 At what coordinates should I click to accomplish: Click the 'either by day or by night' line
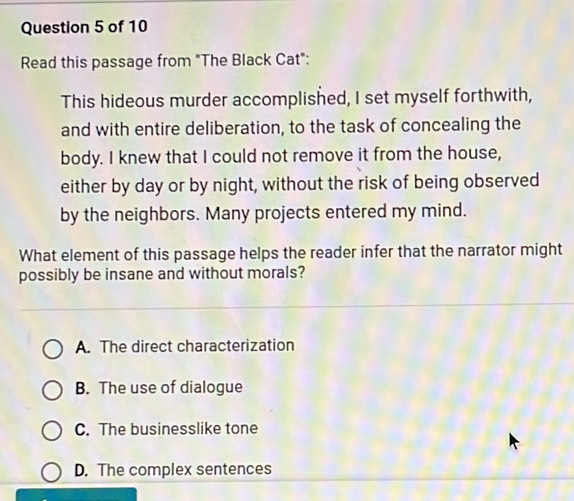(299, 183)
